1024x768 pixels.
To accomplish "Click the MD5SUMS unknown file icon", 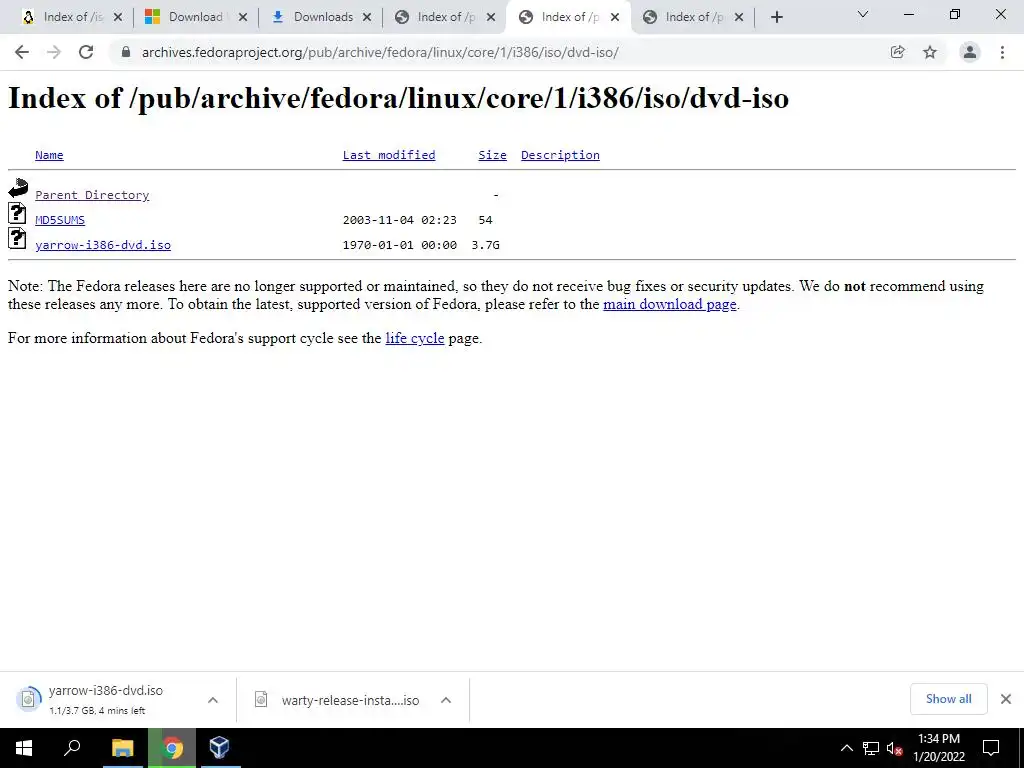I will (x=17, y=213).
